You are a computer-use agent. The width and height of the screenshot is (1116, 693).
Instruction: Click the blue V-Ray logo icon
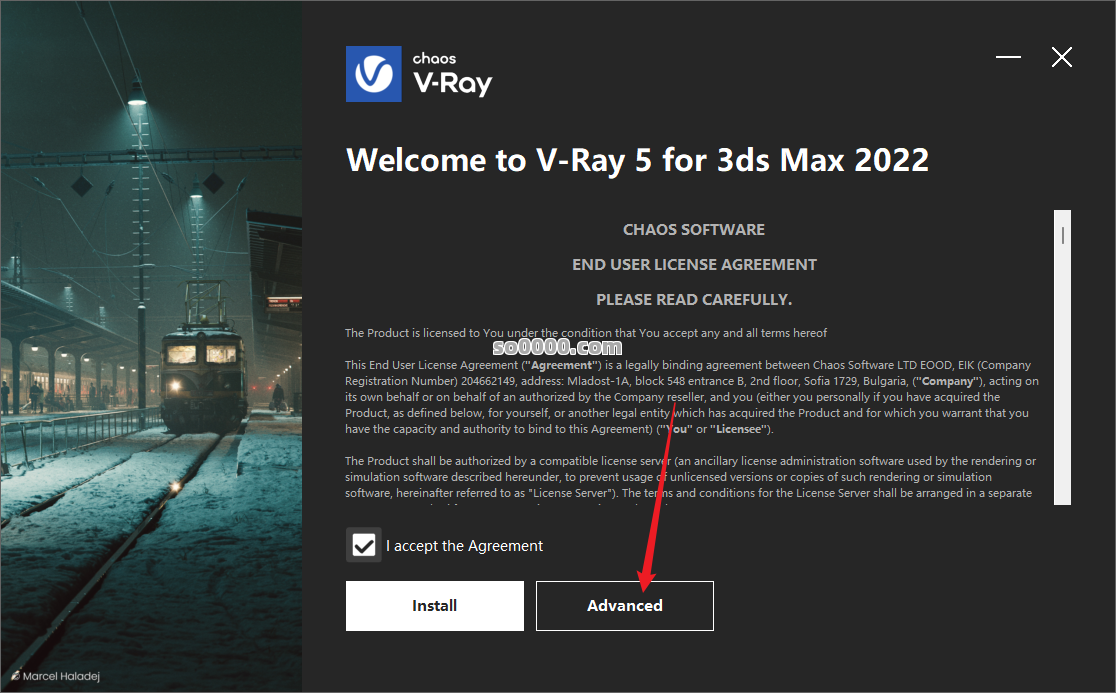[x=374, y=74]
